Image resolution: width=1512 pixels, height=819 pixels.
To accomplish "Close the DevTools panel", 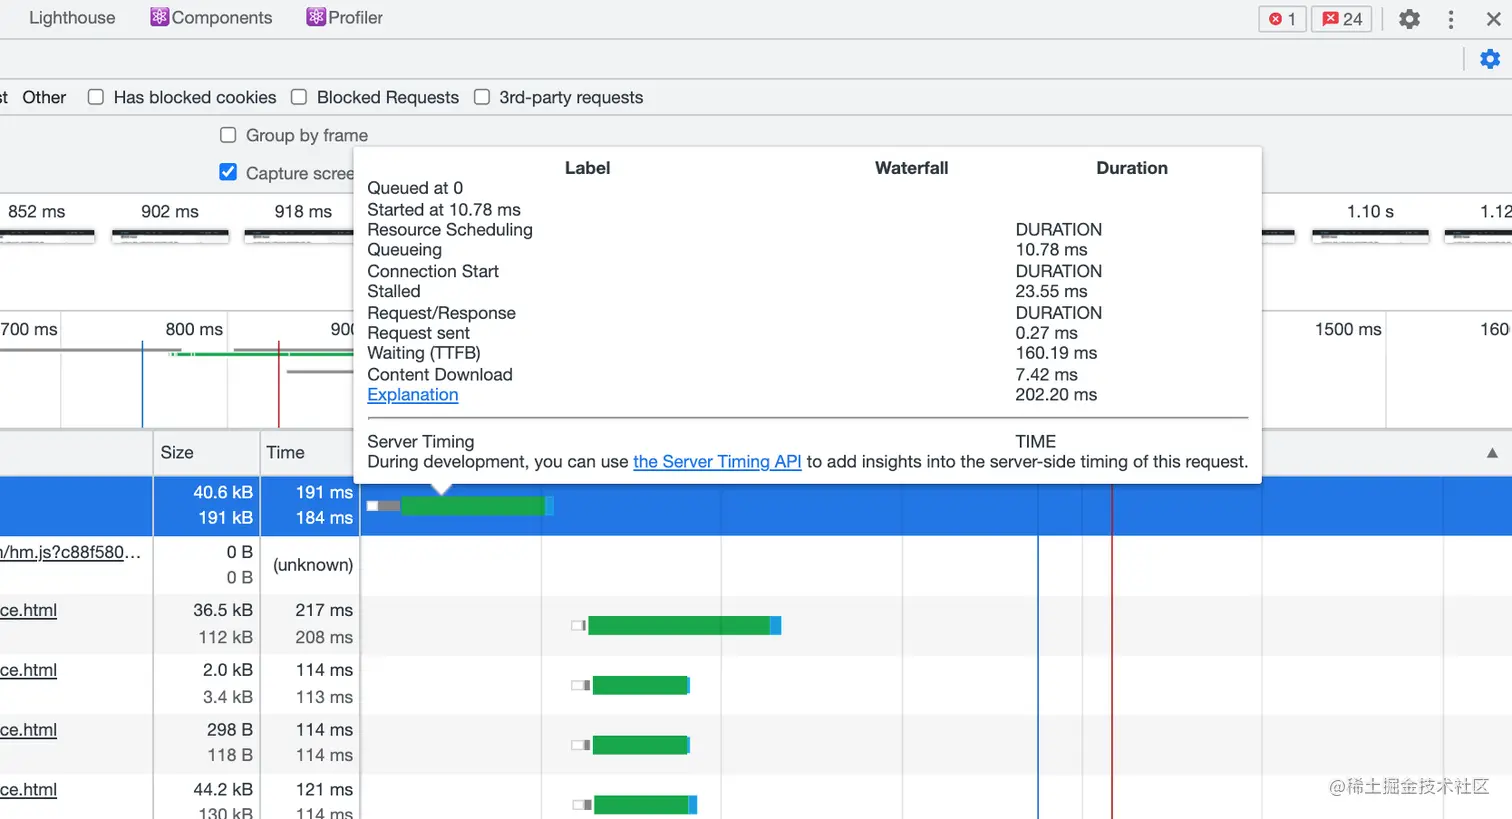I will [1494, 19].
